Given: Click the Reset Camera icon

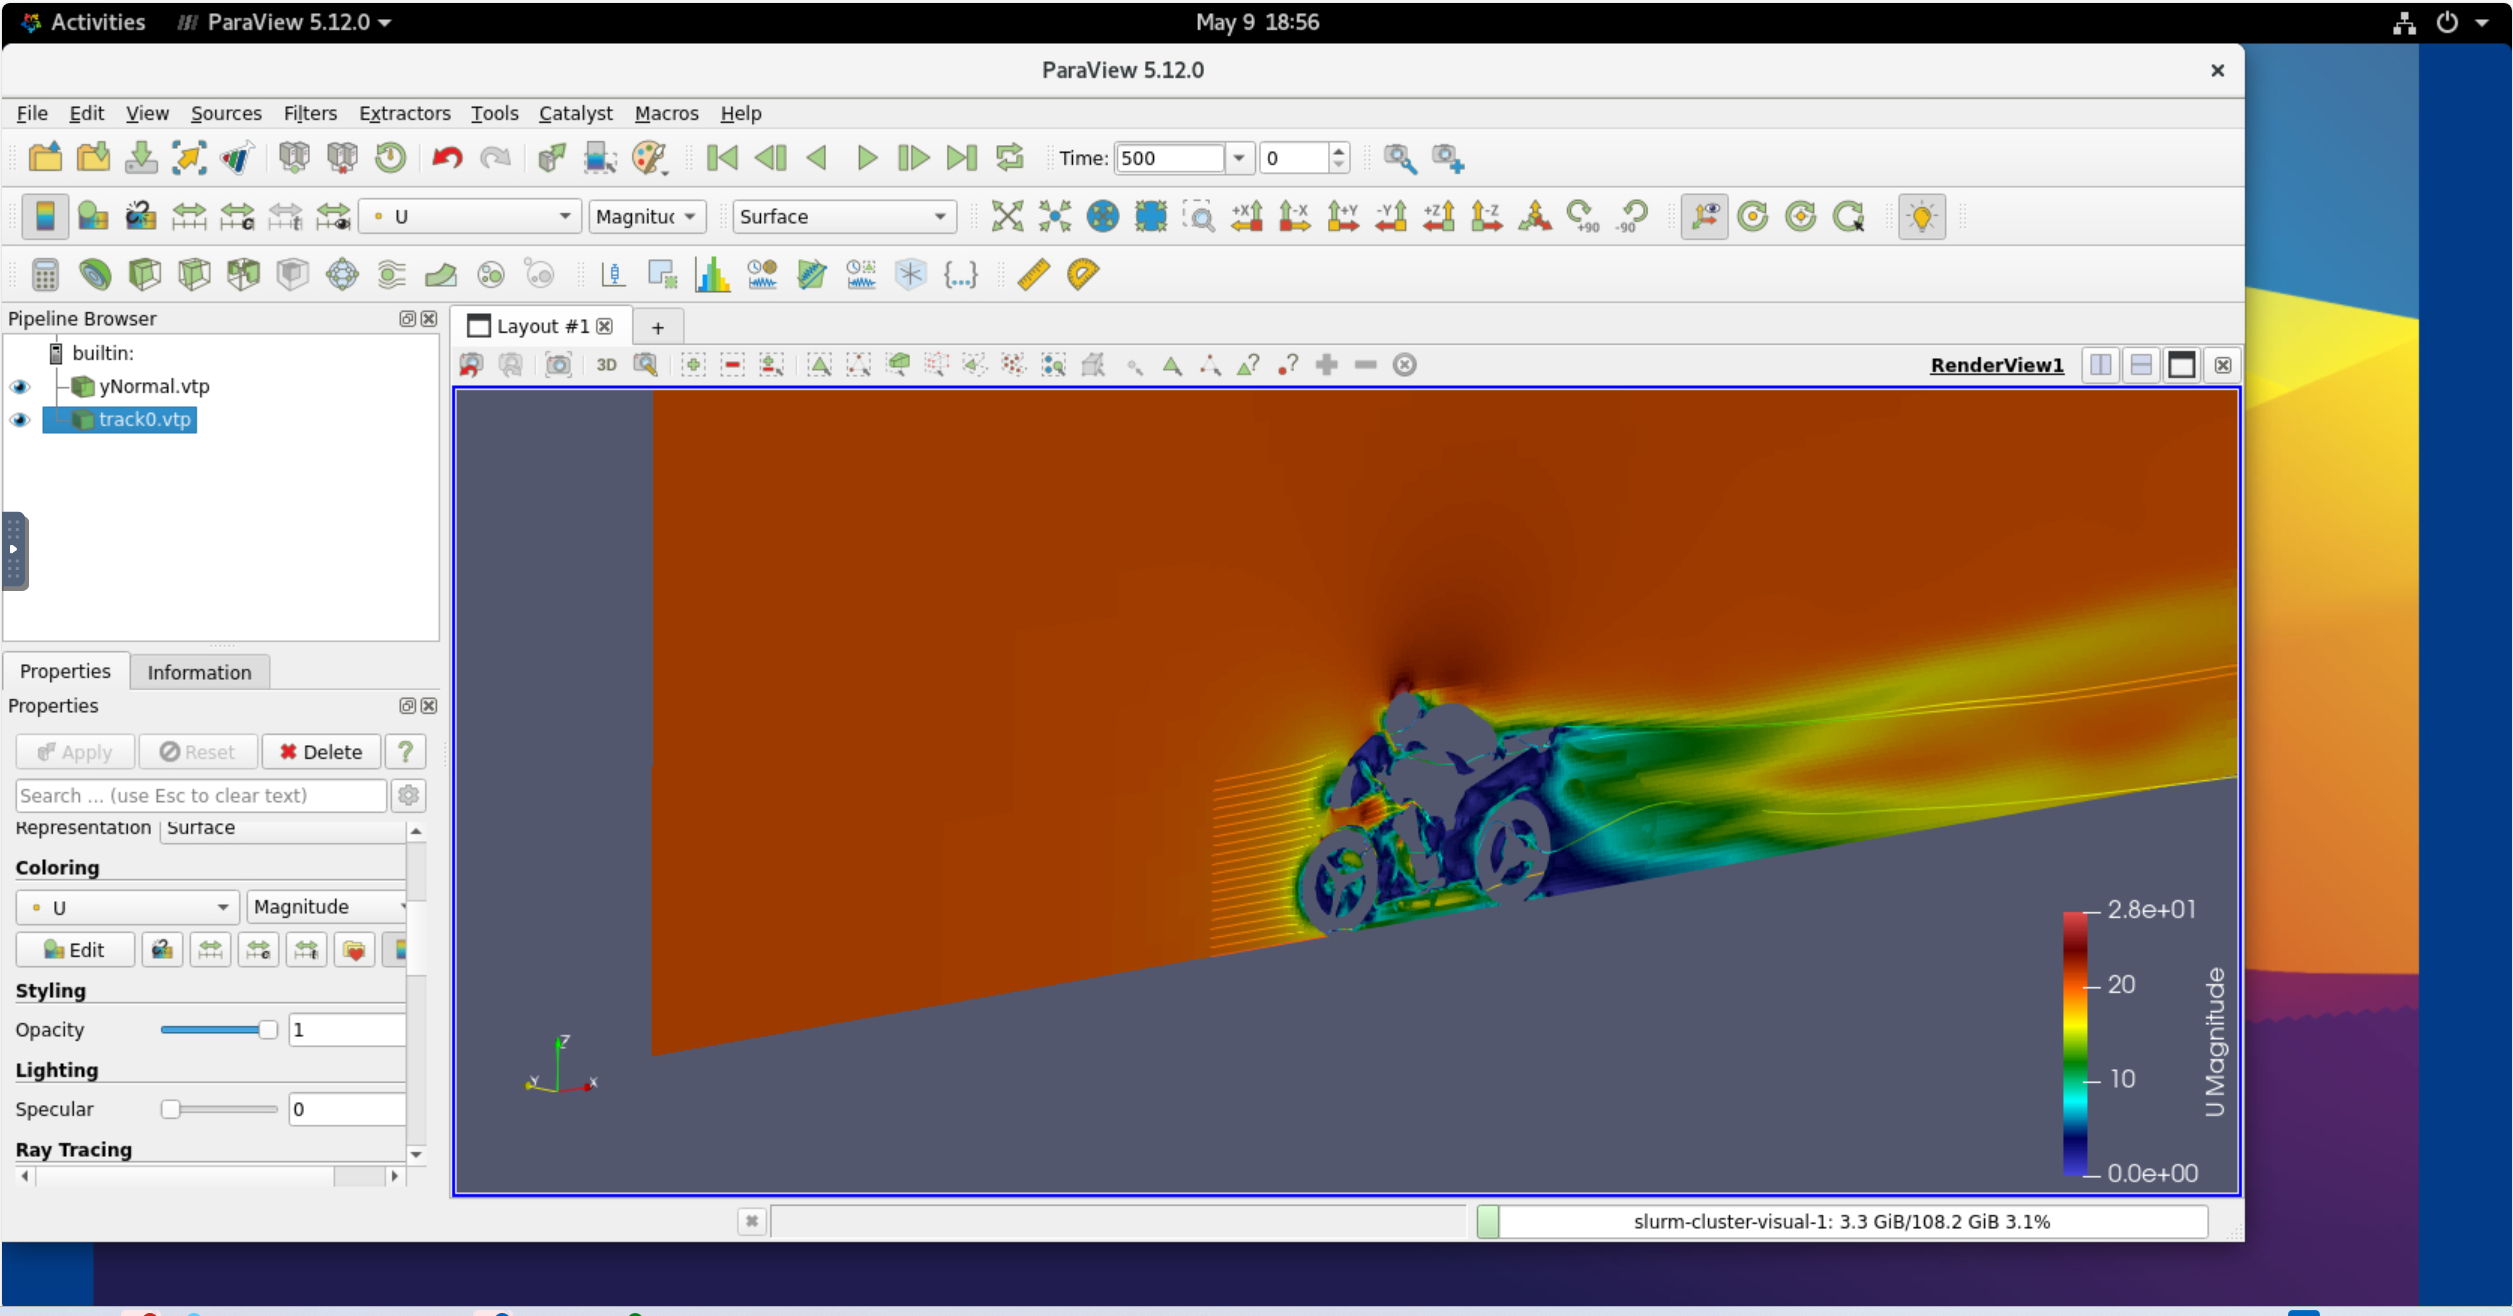Looking at the screenshot, I should click(x=1007, y=216).
